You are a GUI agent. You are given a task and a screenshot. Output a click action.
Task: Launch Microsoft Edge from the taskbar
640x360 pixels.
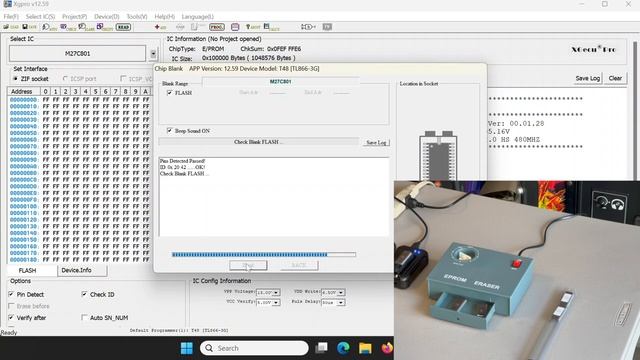[x=343, y=348]
